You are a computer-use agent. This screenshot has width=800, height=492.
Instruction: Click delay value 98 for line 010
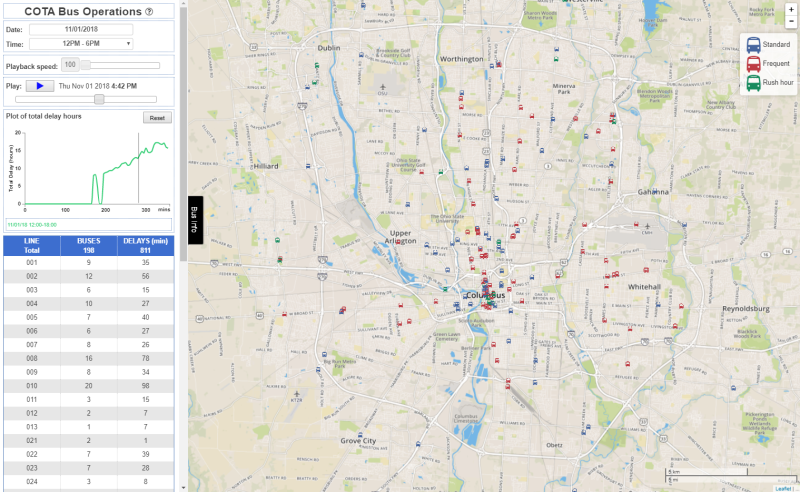point(145,386)
